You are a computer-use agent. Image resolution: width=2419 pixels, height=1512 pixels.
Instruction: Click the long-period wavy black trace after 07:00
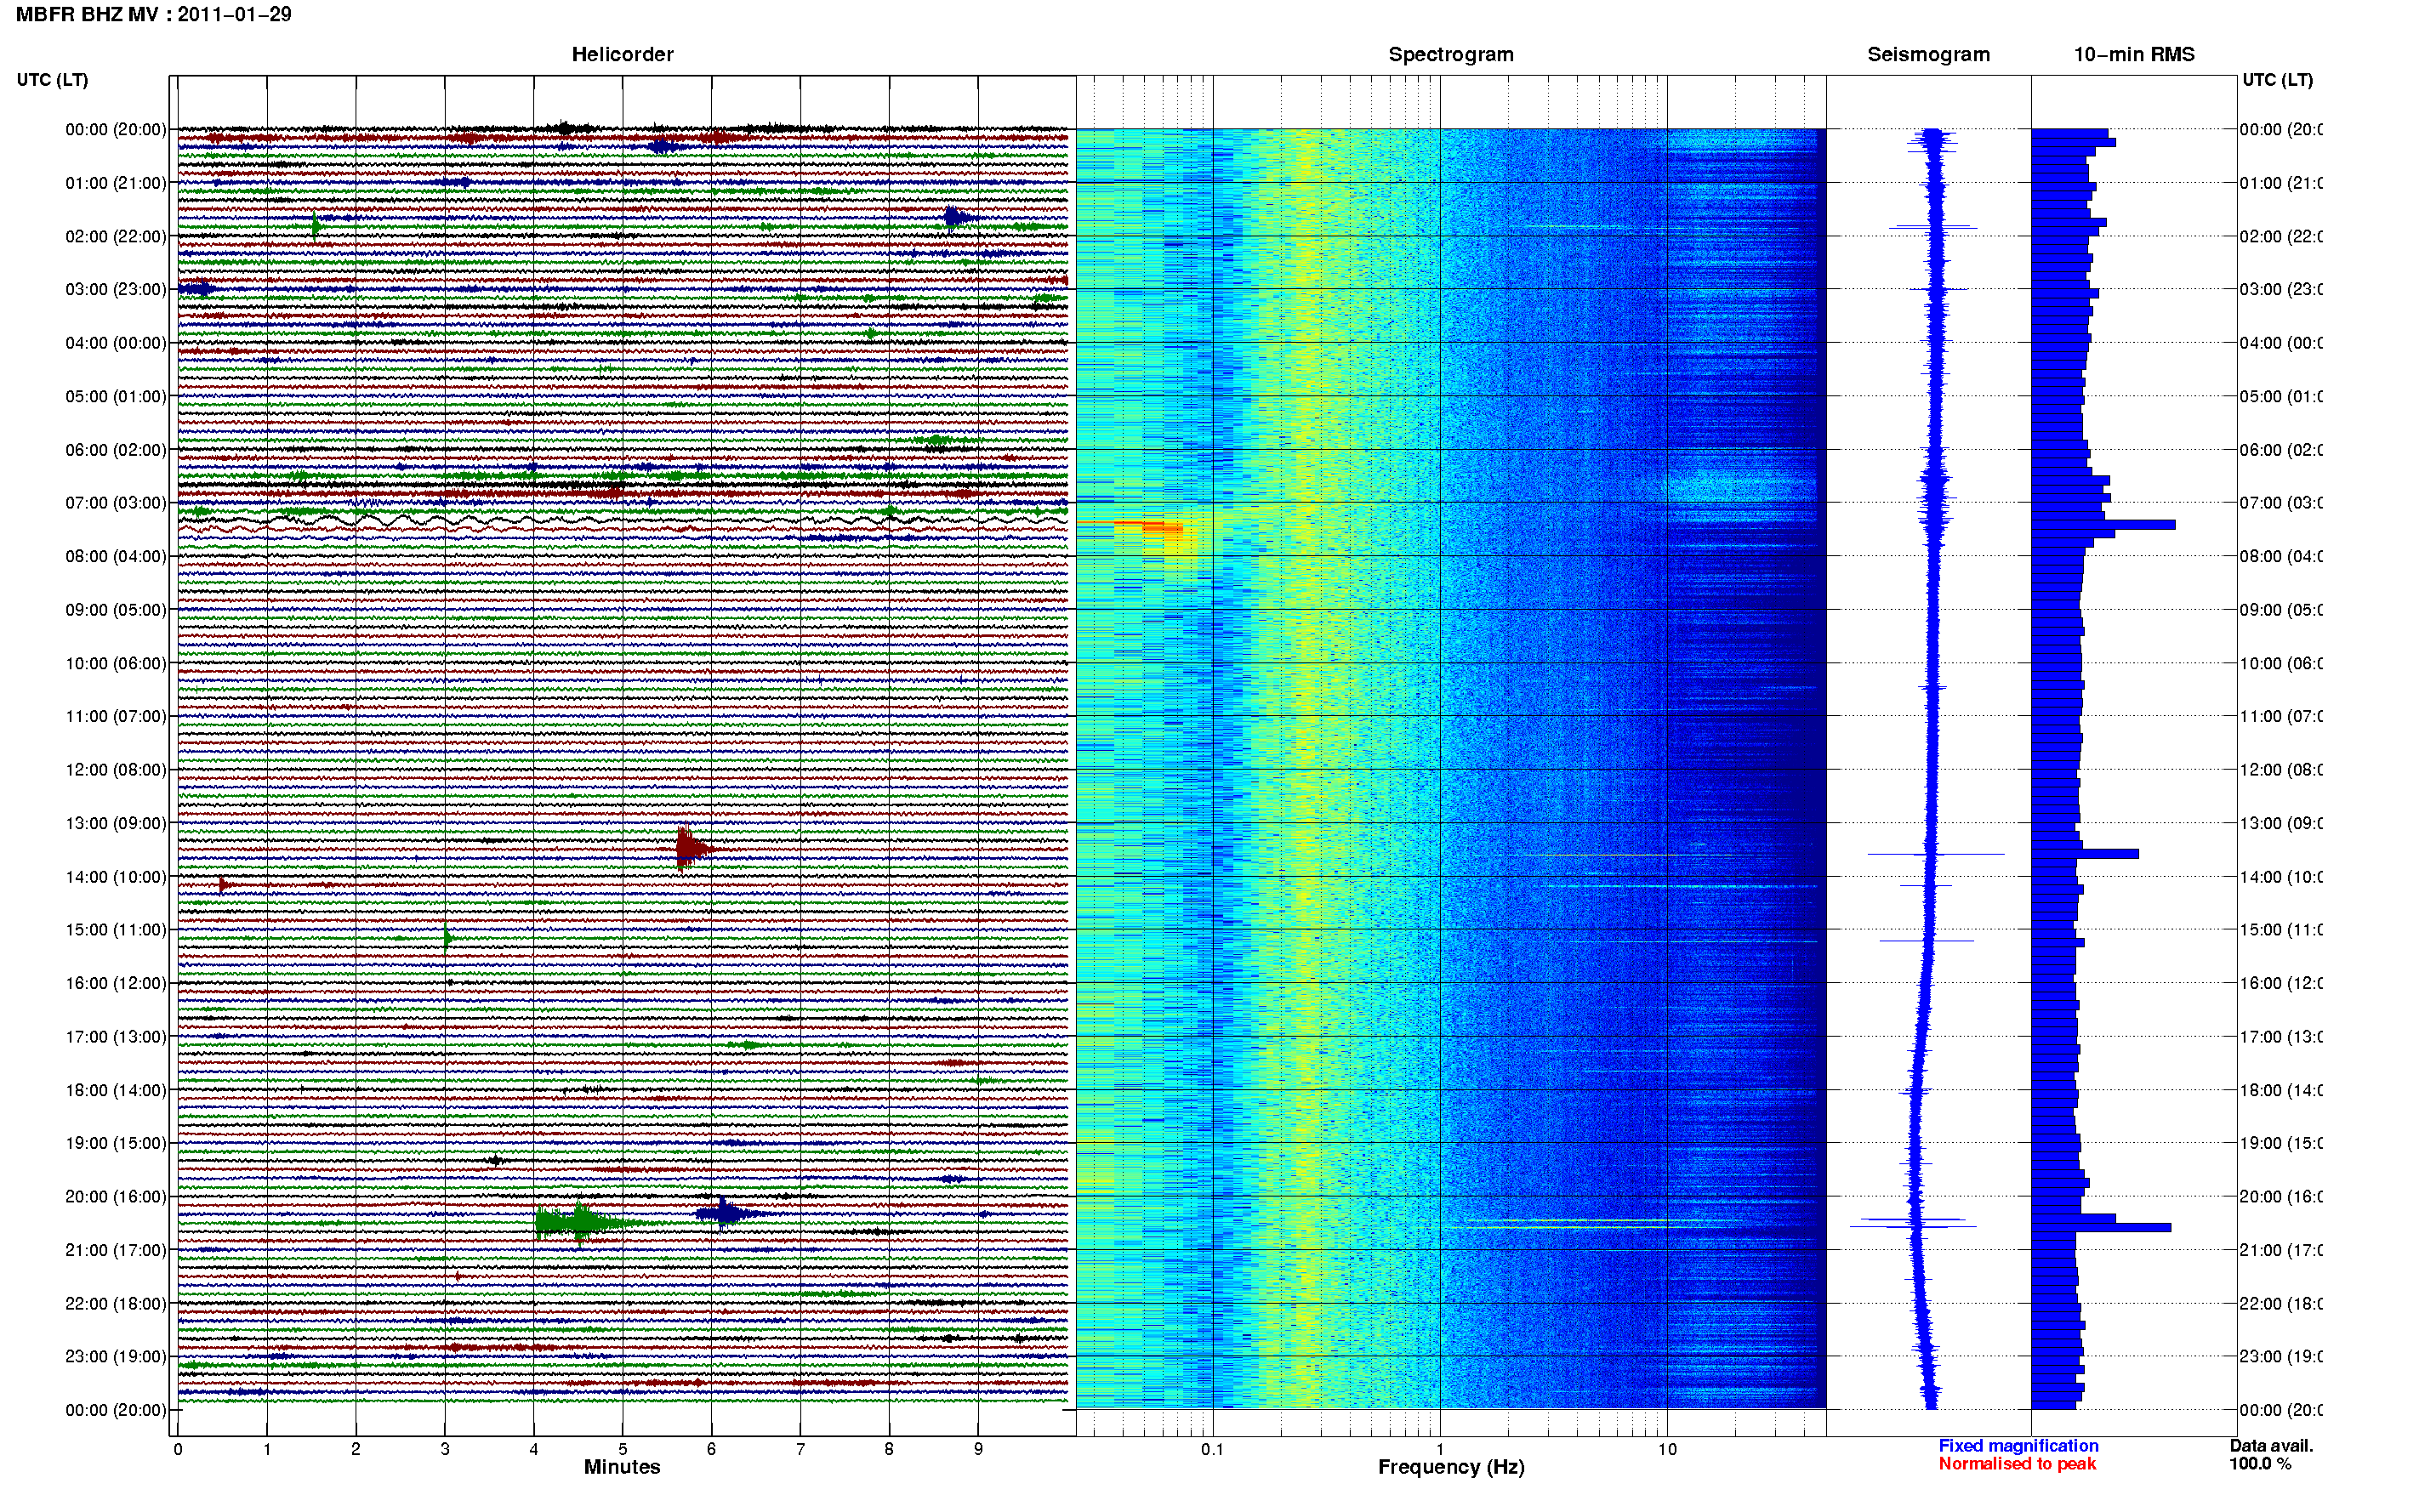tap(622, 521)
